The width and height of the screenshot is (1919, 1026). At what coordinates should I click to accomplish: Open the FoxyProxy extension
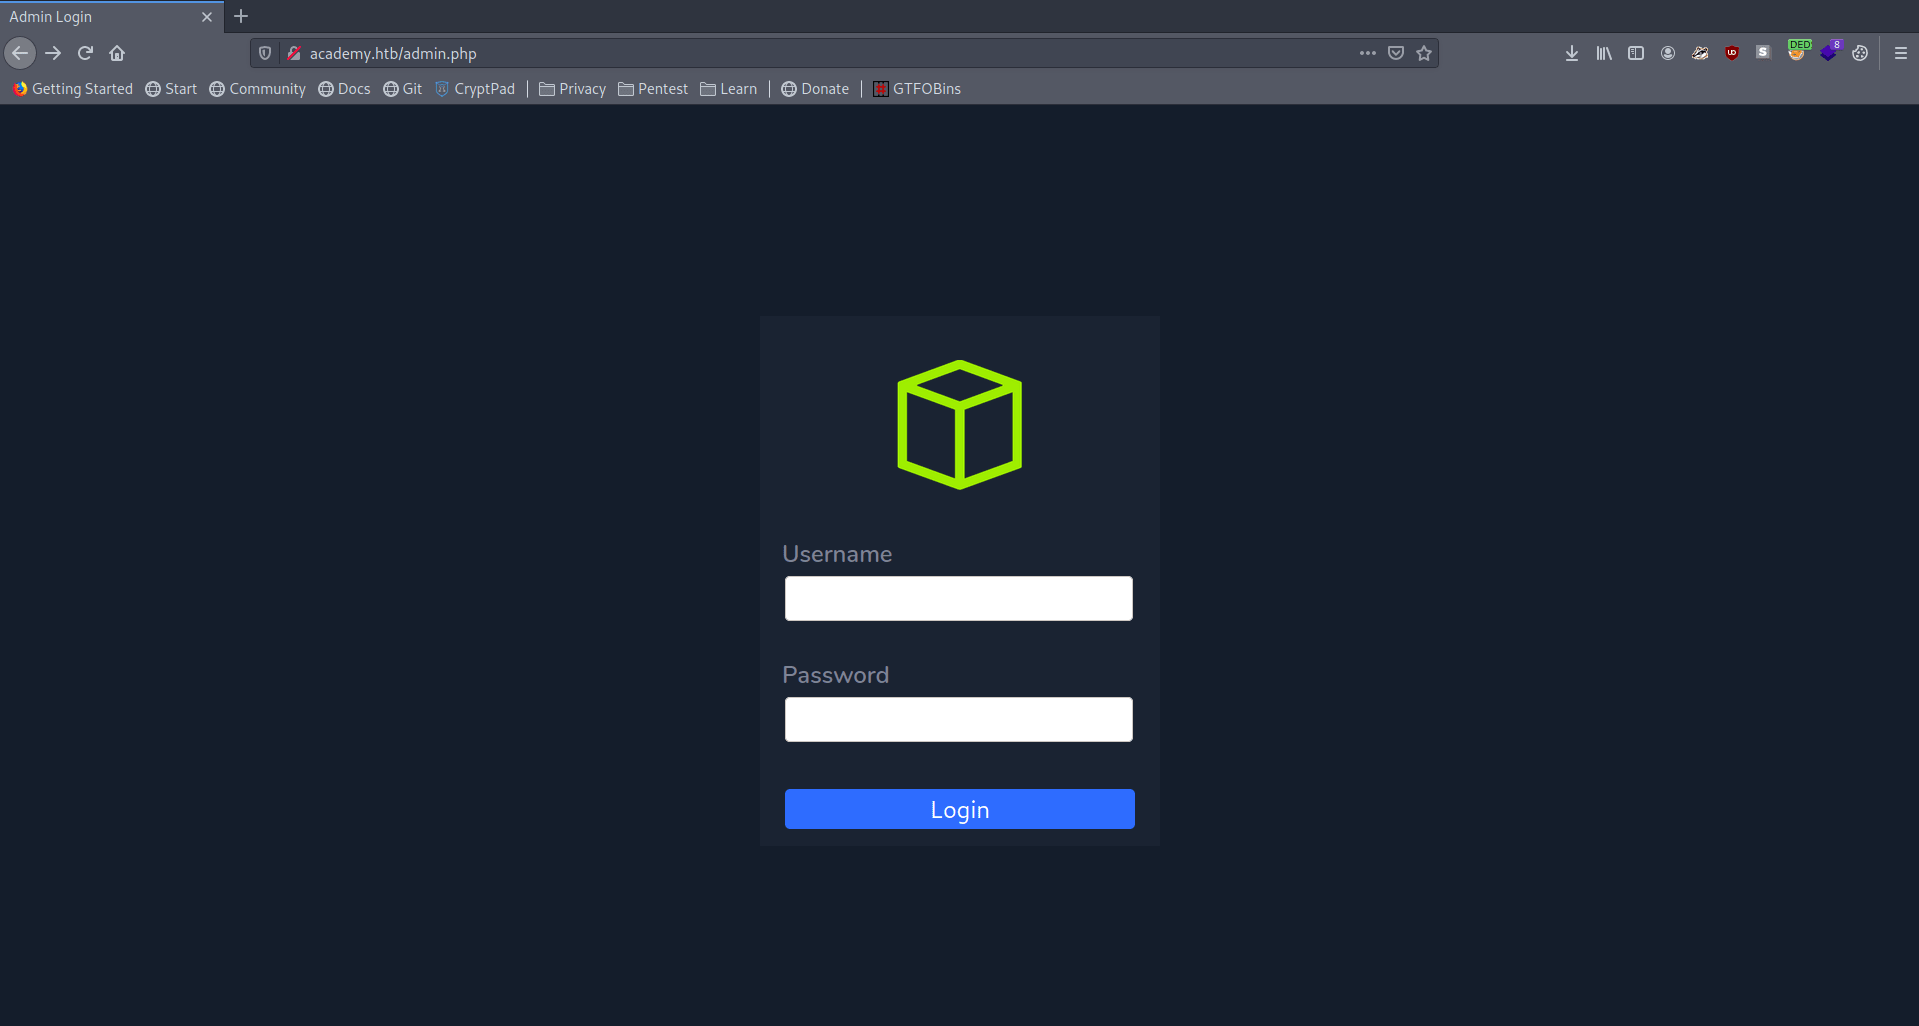(x=1798, y=53)
